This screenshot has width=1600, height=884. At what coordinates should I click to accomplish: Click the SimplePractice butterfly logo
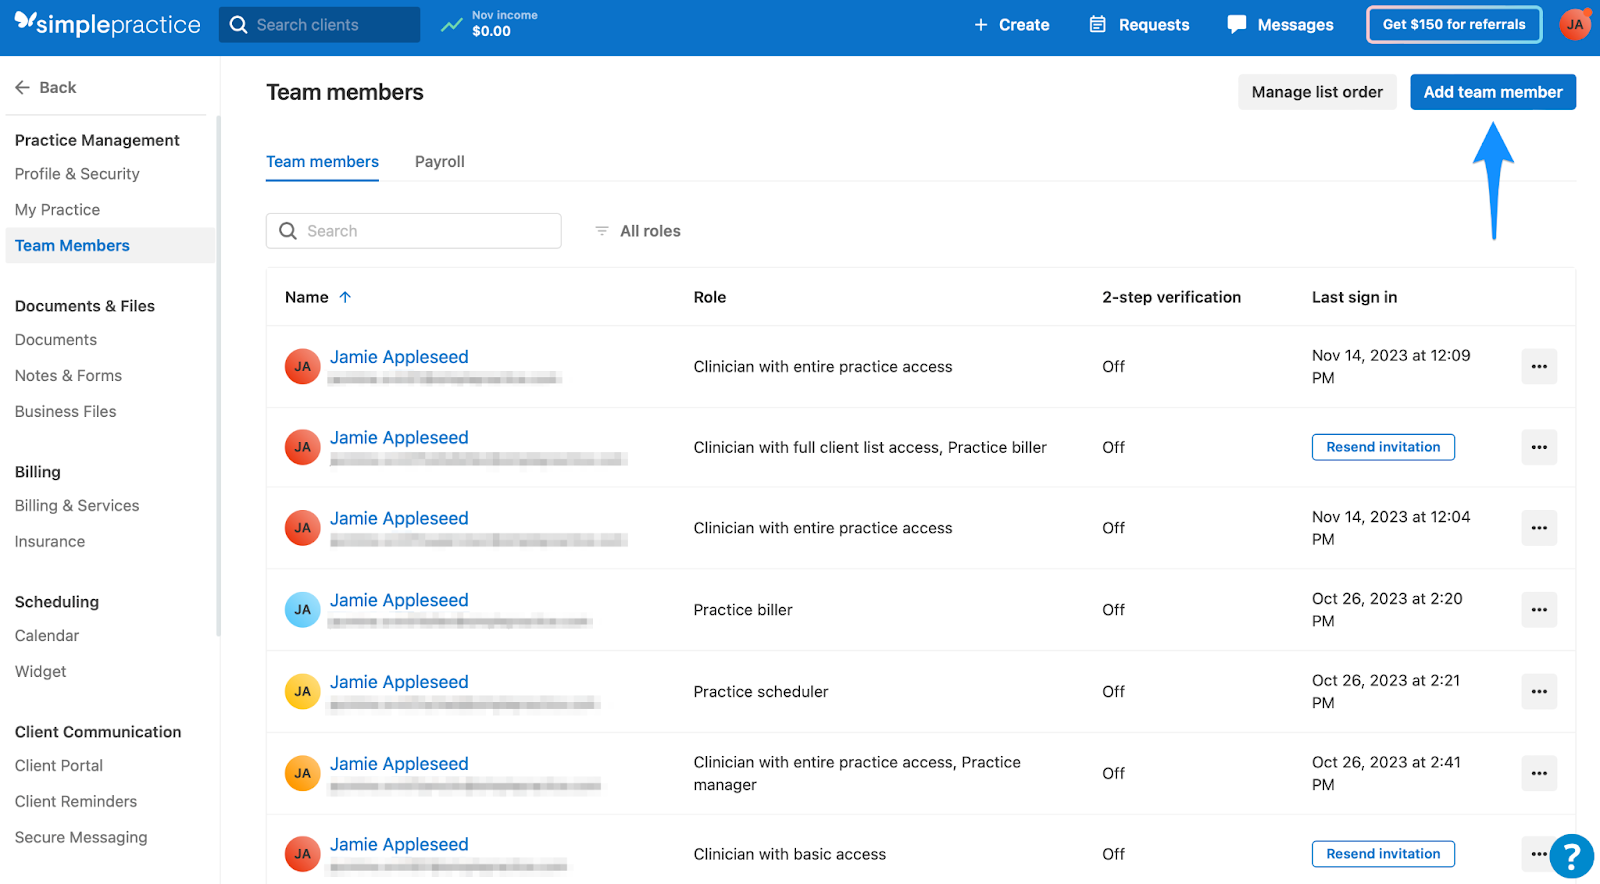click(25, 22)
